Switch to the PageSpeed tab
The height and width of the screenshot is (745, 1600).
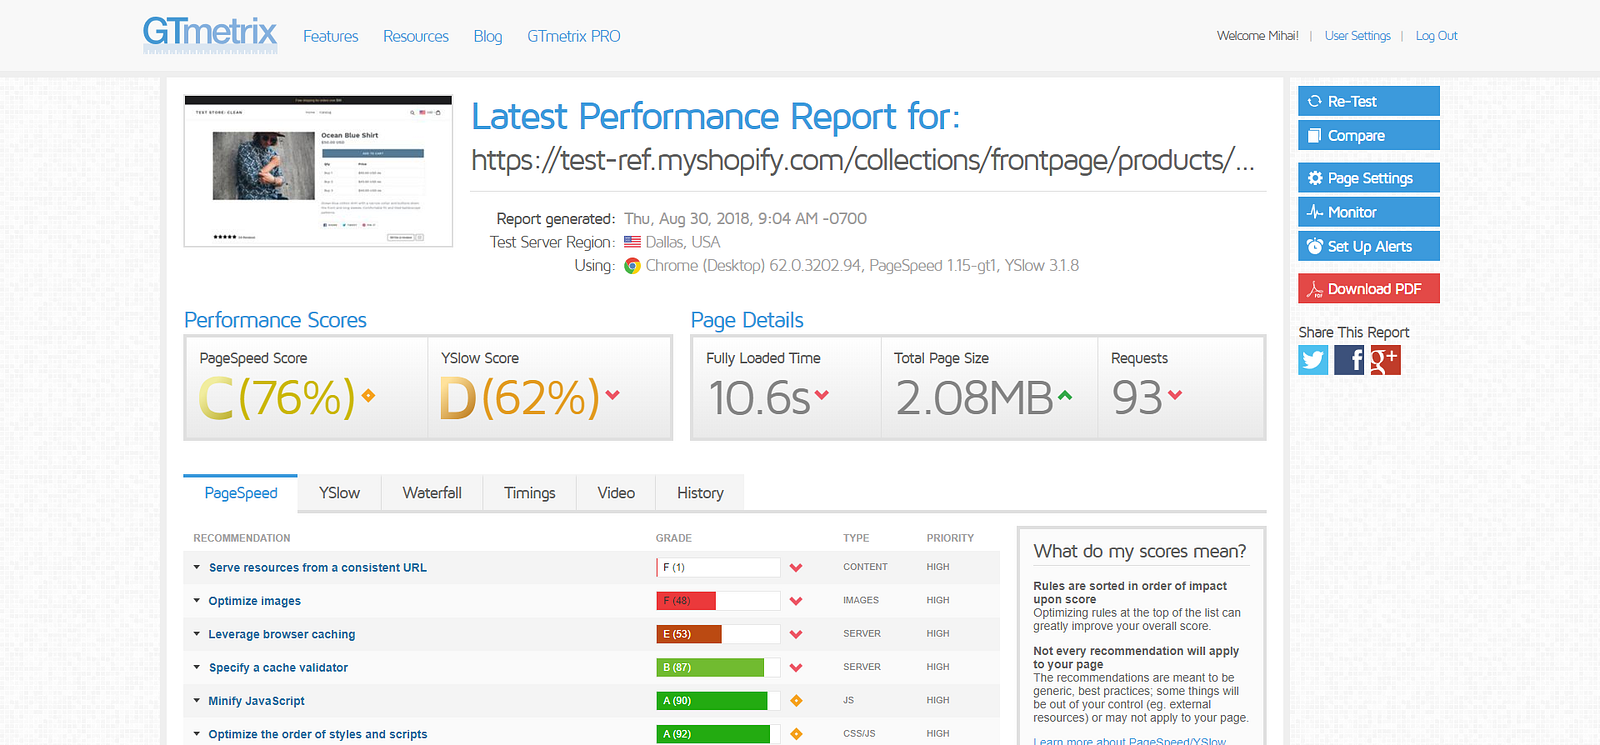(241, 493)
